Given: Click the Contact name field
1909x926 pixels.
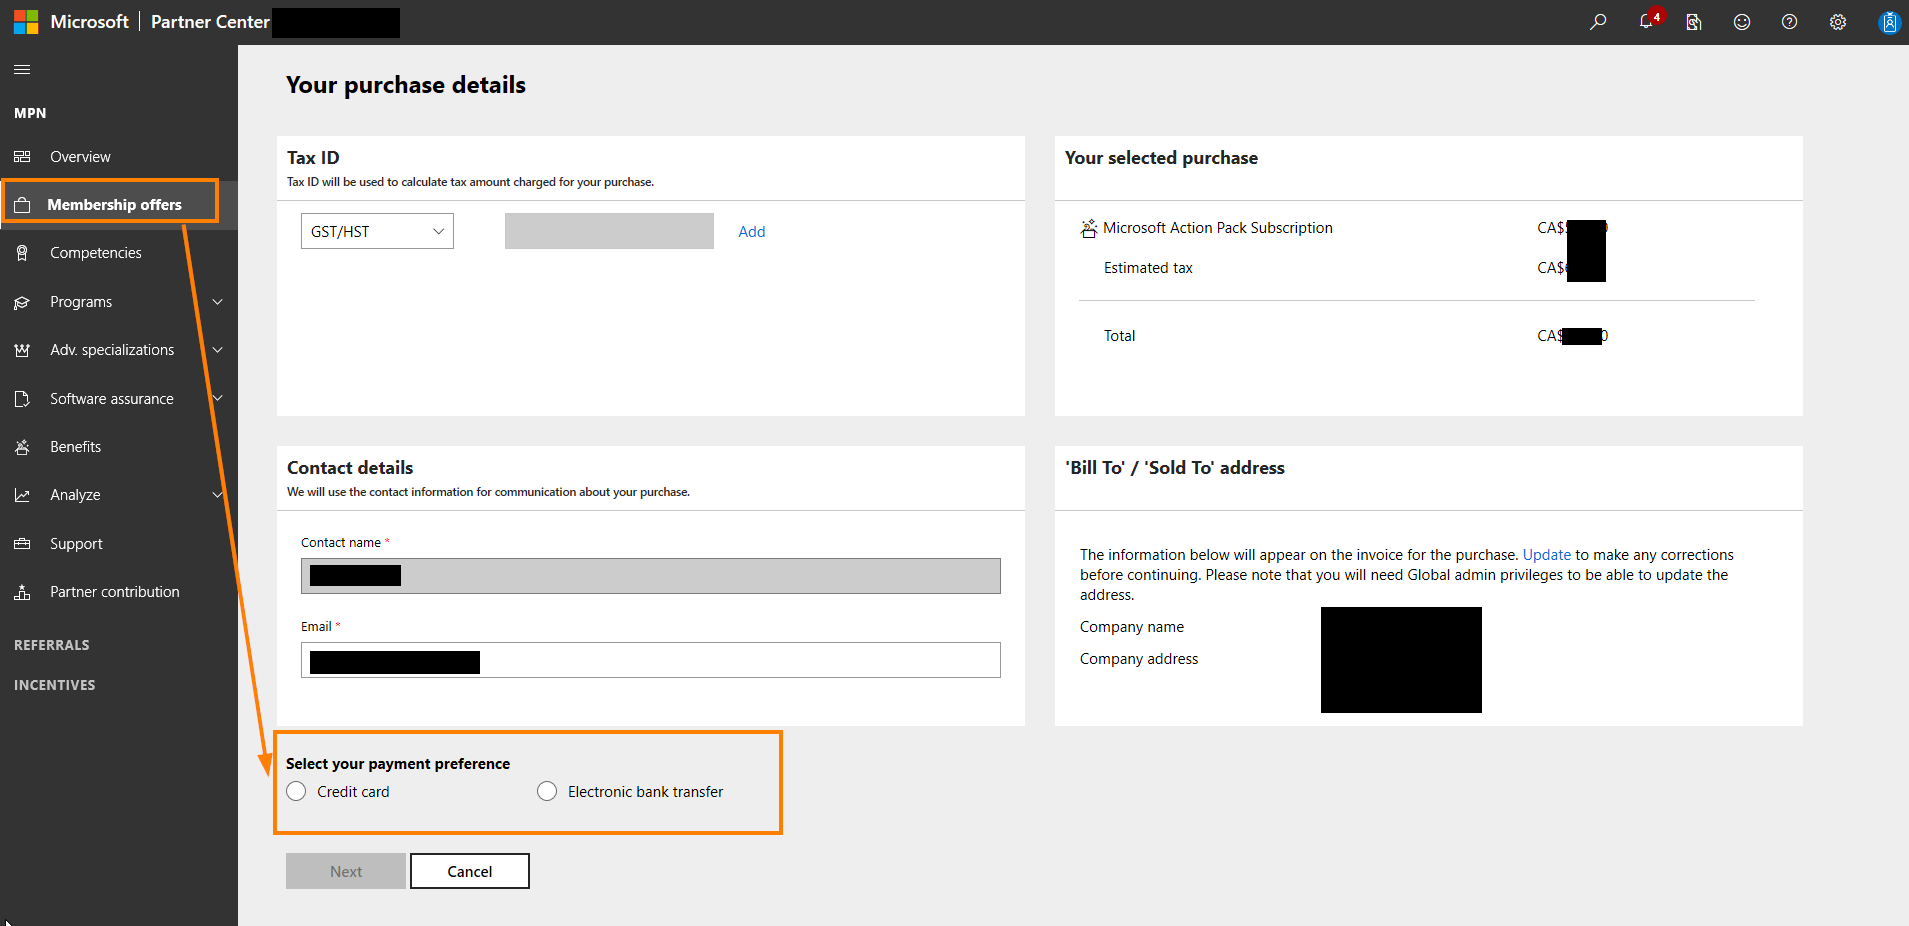Looking at the screenshot, I should point(651,576).
